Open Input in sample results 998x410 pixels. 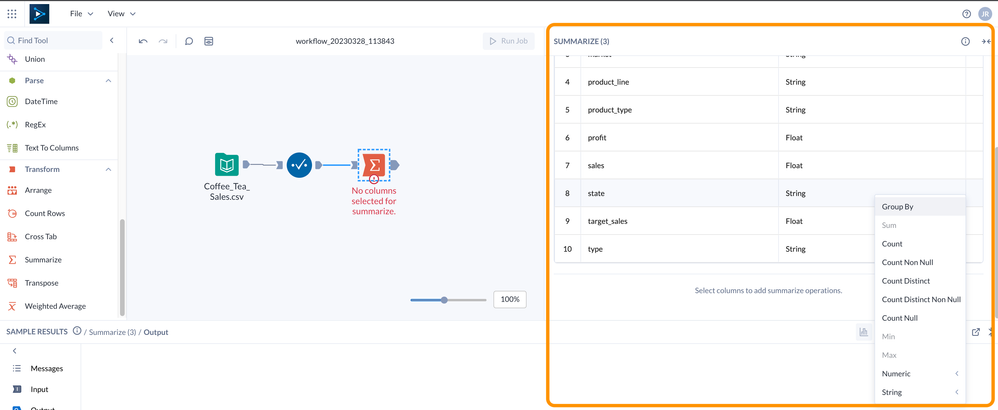pos(39,389)
